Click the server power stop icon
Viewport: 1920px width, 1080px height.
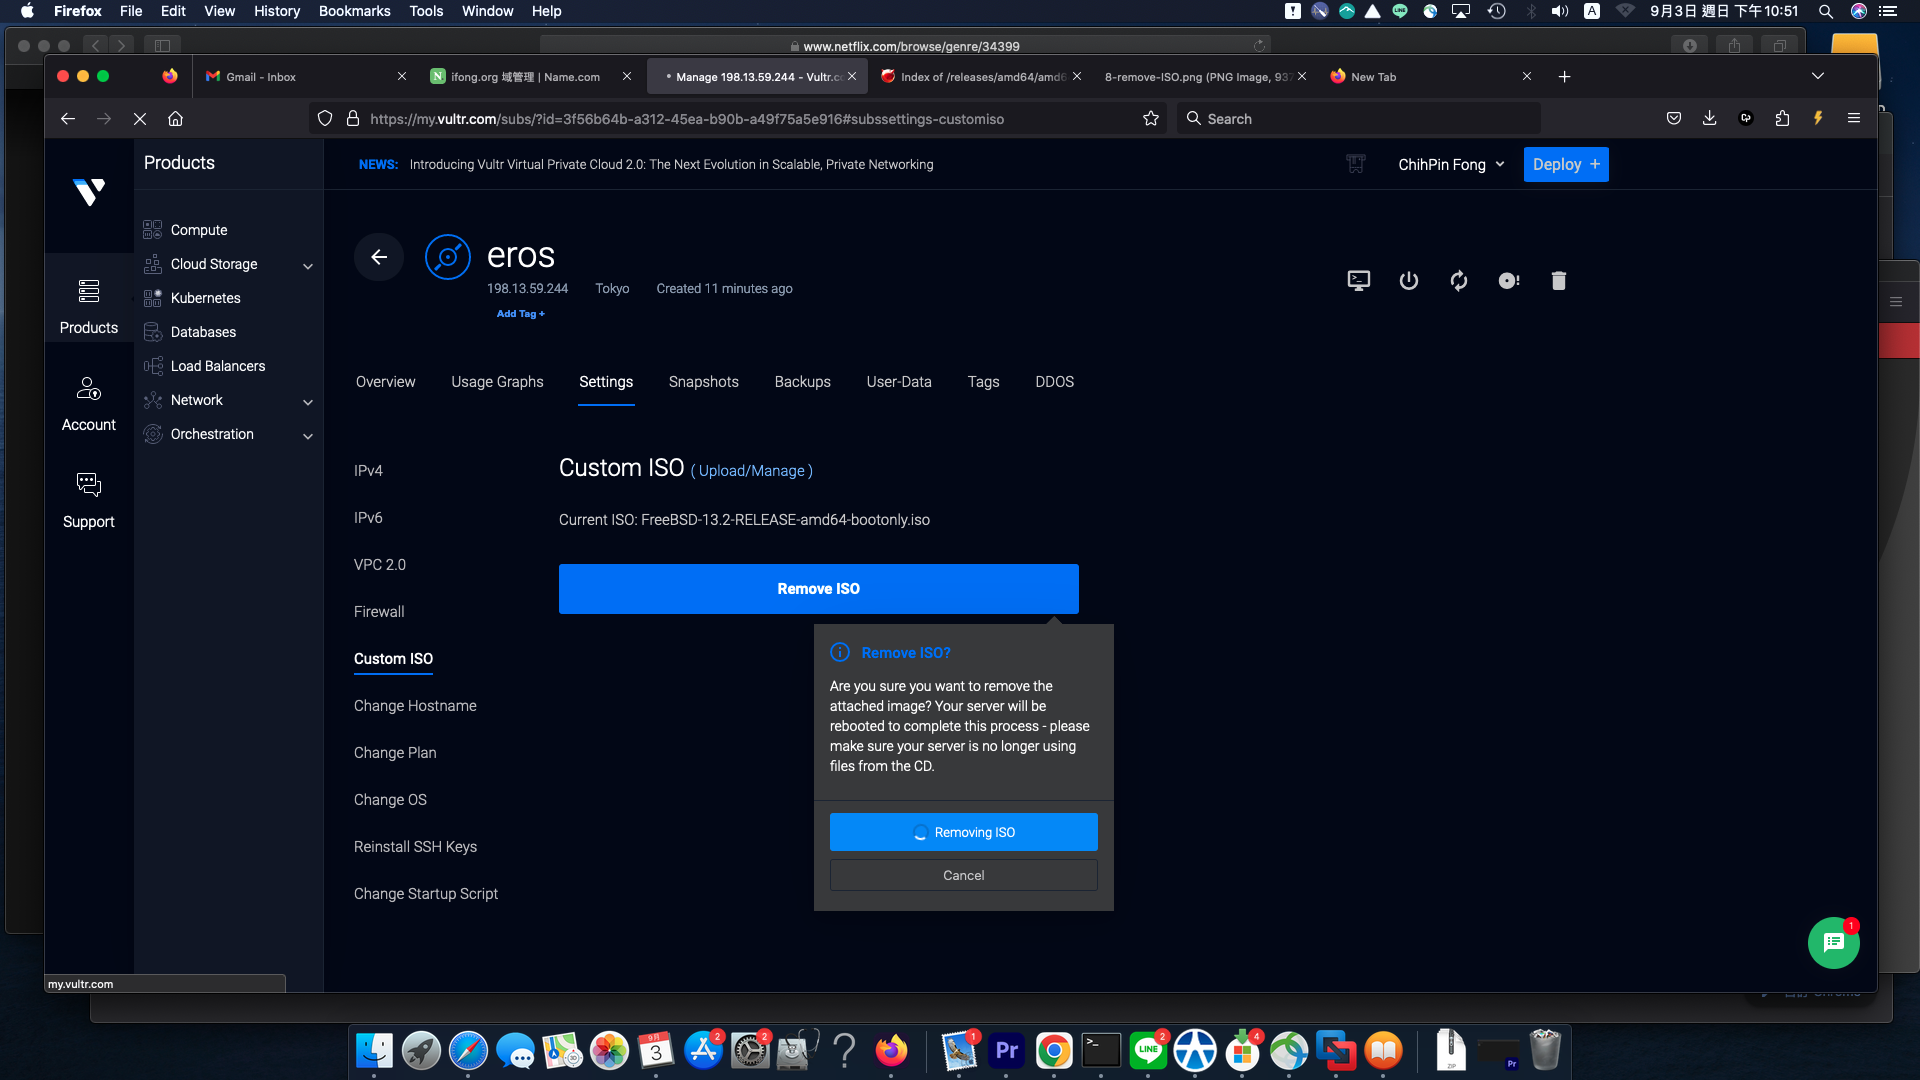(x=1408, y=281)
